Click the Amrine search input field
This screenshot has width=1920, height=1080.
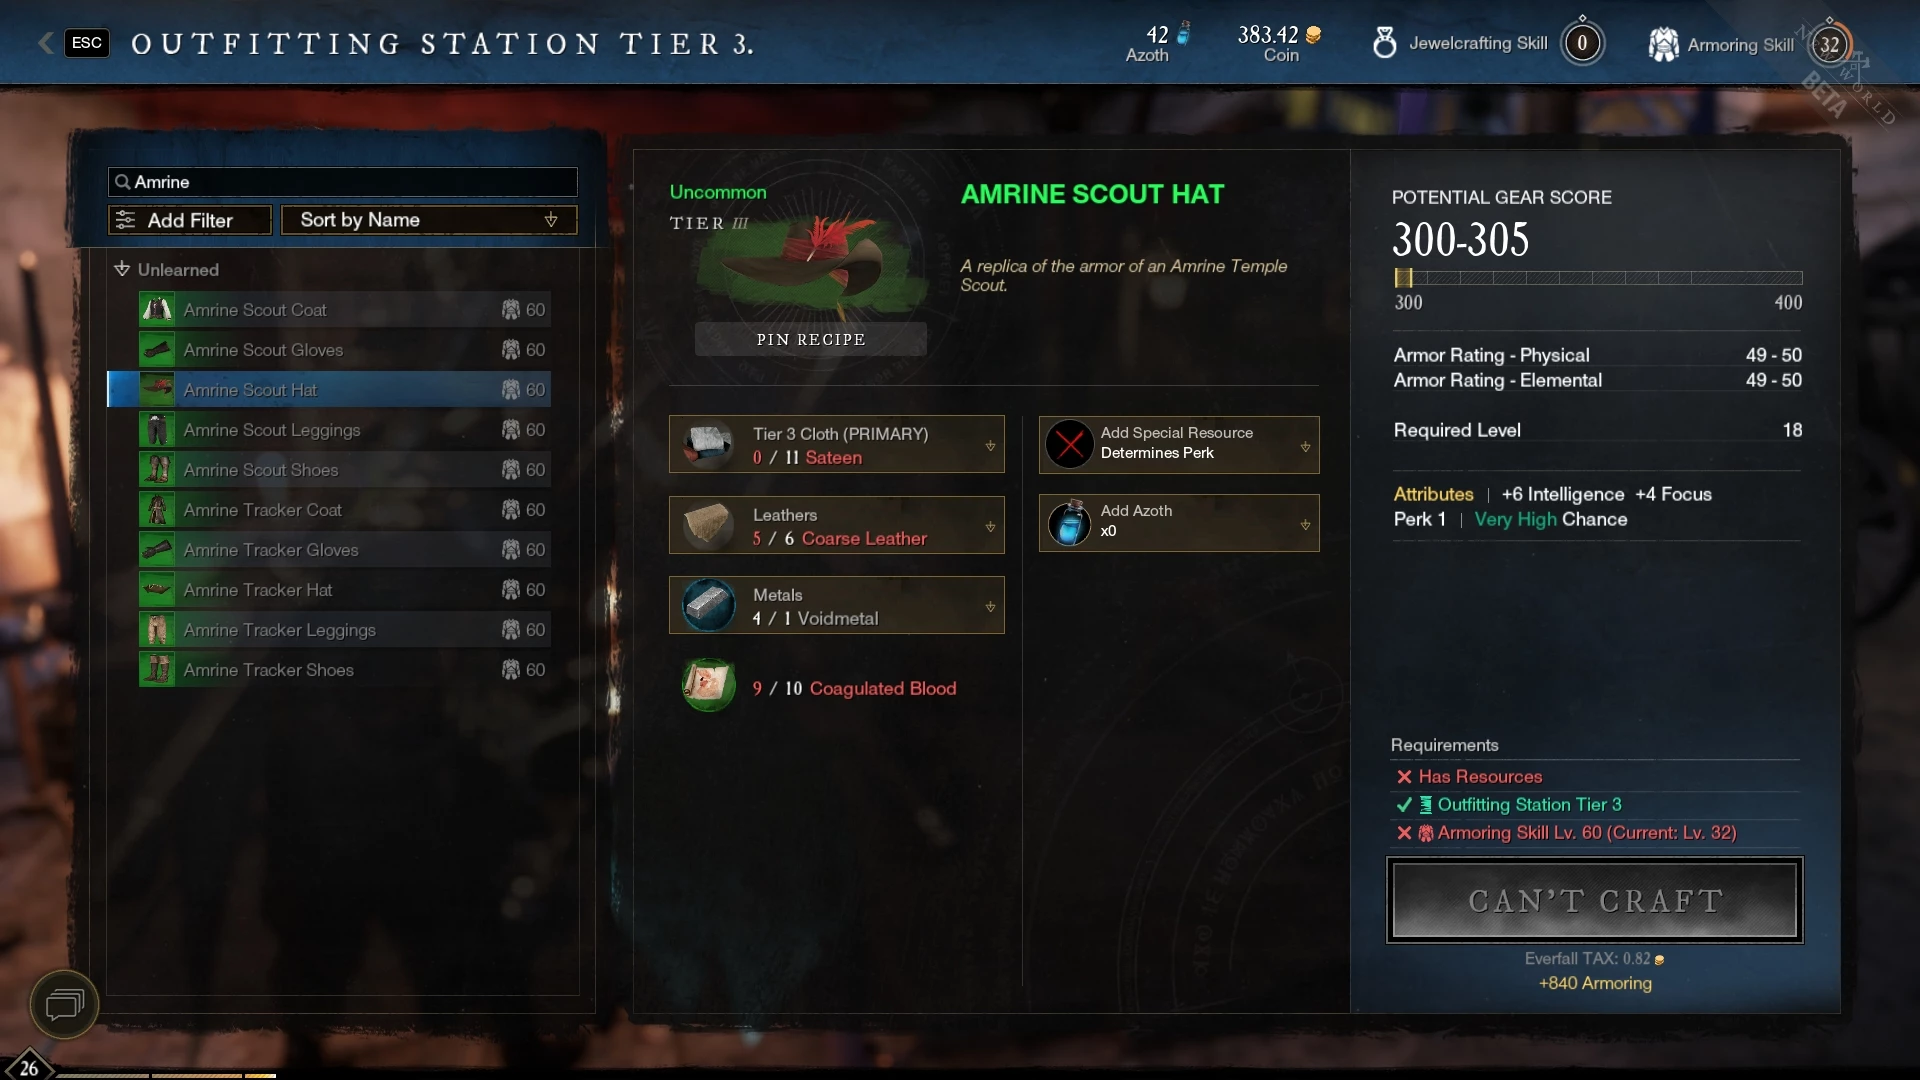343,182
